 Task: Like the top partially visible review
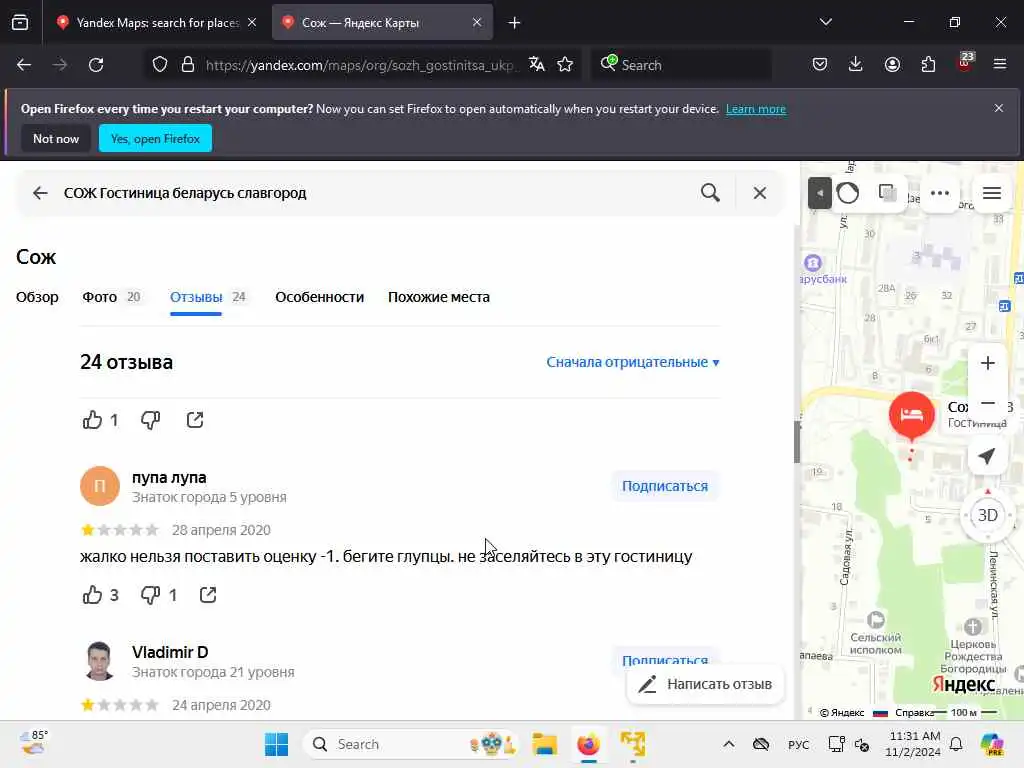(92, 419)
